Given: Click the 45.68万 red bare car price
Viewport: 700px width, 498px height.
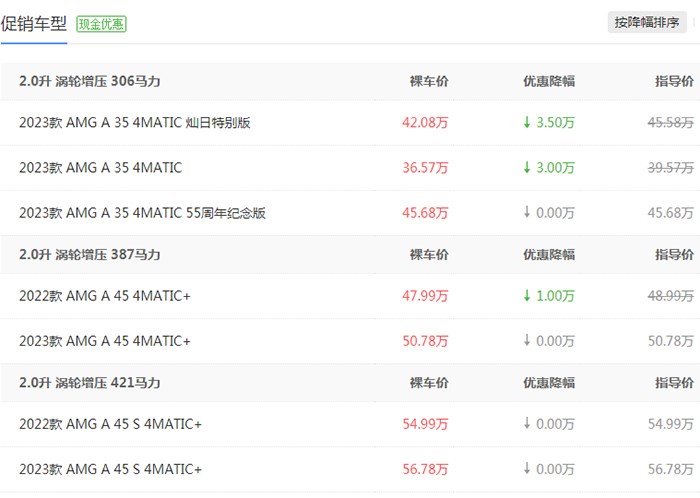Looking at the screenshot, I should click(425, 213).
